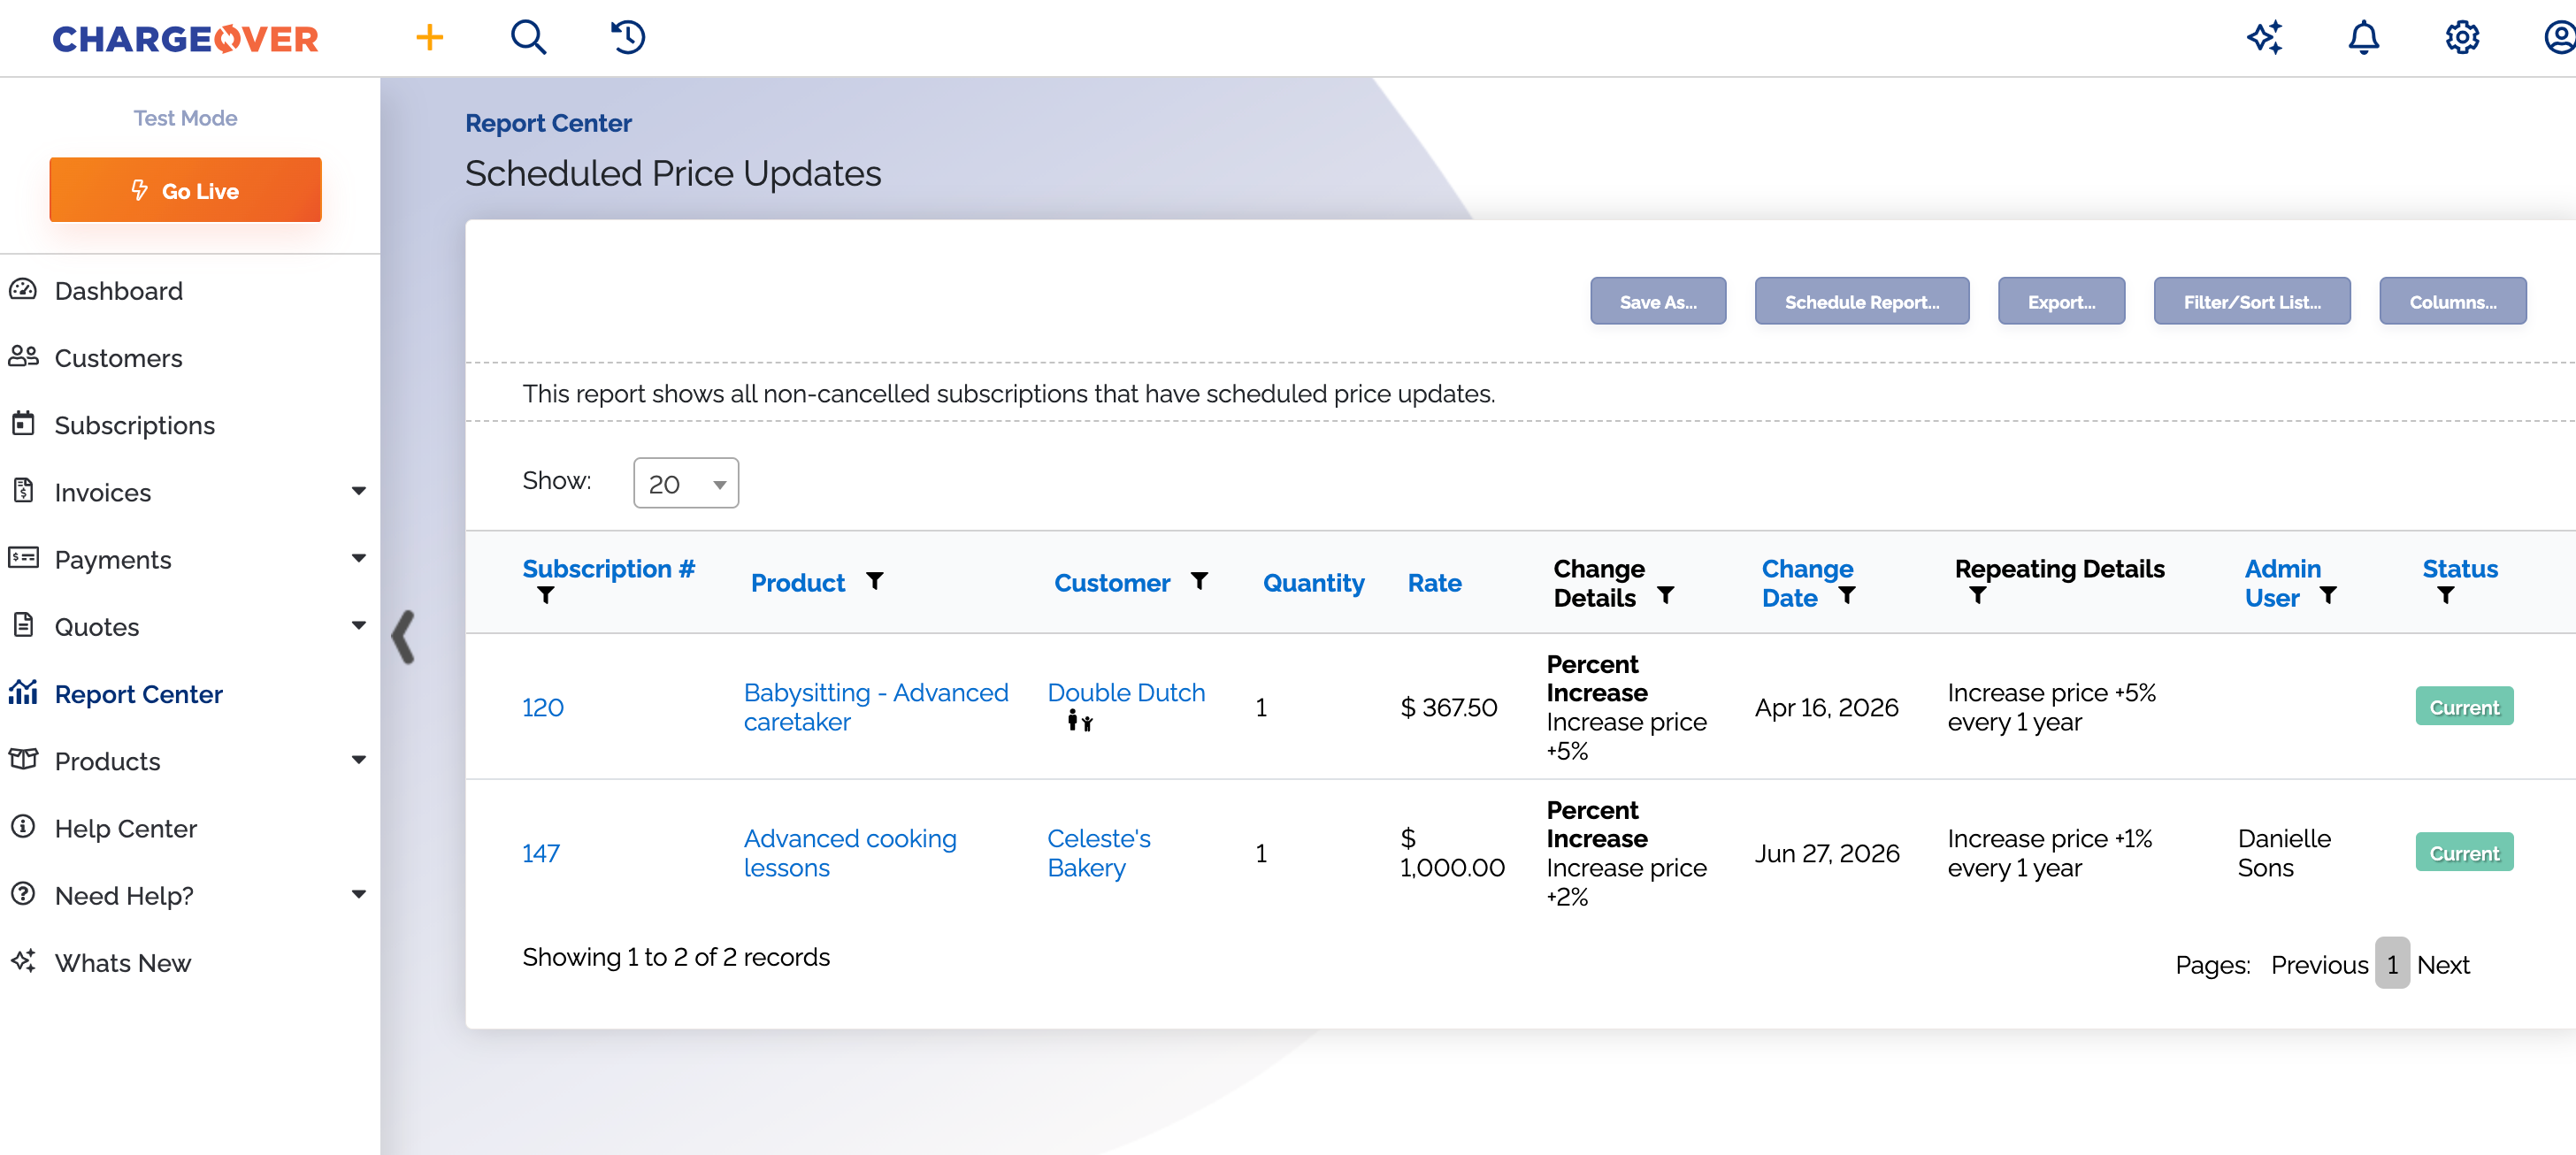Filter the Change Date column

click(1847, 596)
